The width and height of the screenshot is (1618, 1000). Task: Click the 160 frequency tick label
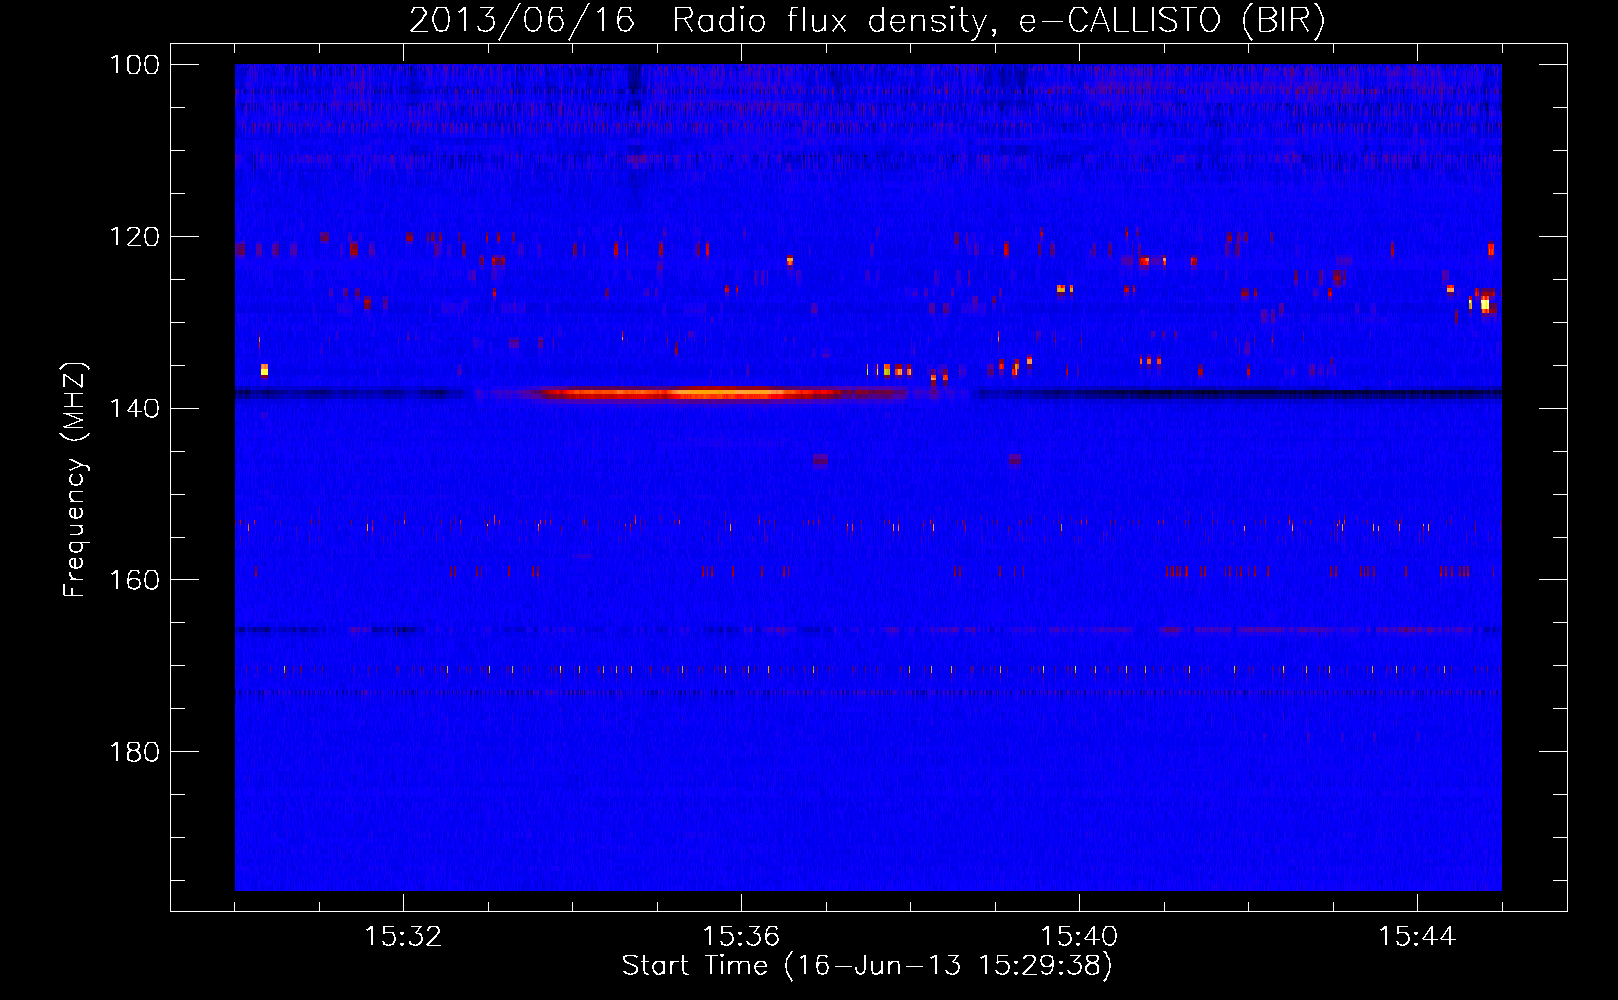pyautogui.click(x=134, y=580)
